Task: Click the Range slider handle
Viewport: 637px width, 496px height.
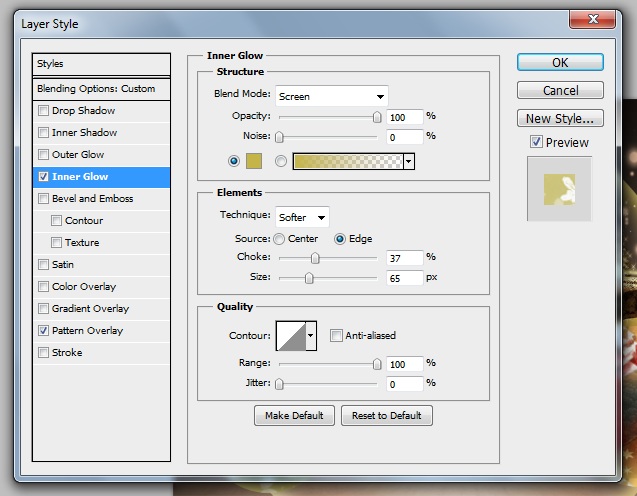Action: click(377, 364)
